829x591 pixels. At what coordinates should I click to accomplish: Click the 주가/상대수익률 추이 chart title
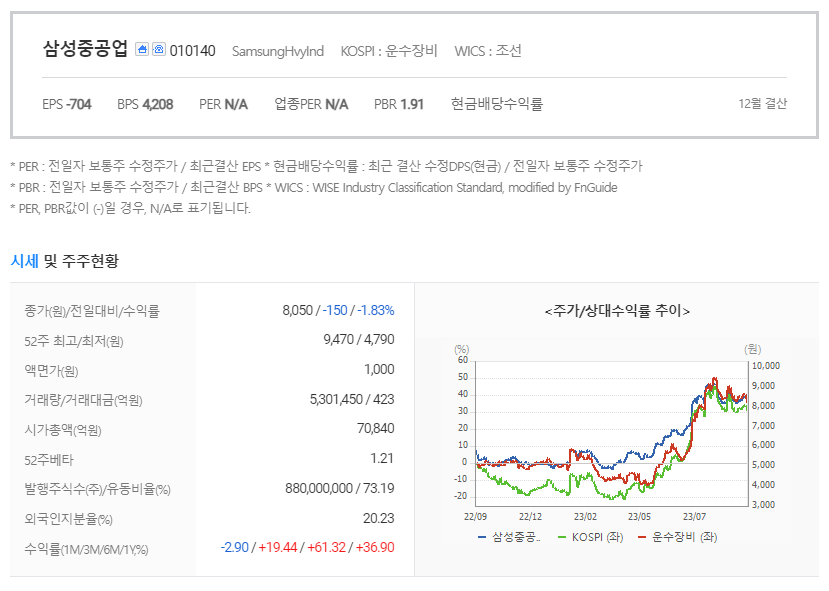(x=617, y=311)
